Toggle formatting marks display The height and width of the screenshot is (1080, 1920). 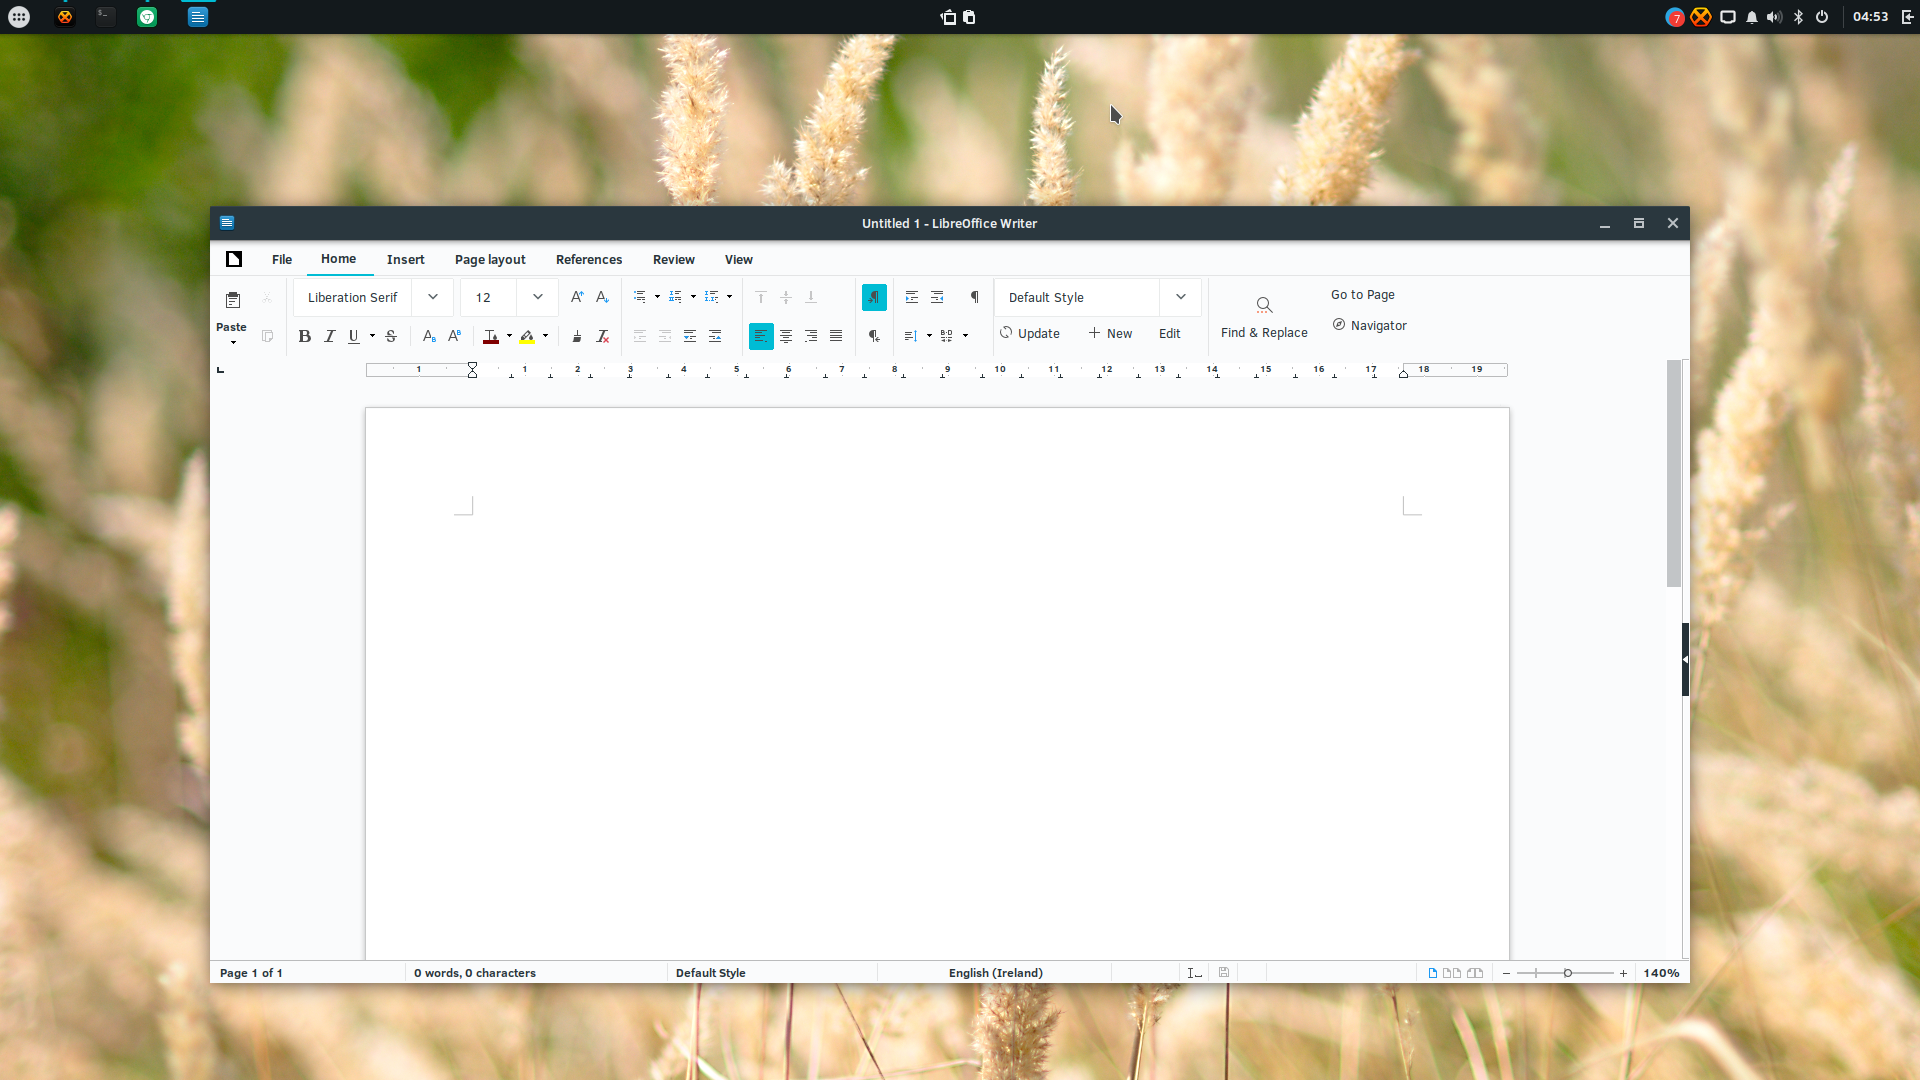(x=975, y=297)
